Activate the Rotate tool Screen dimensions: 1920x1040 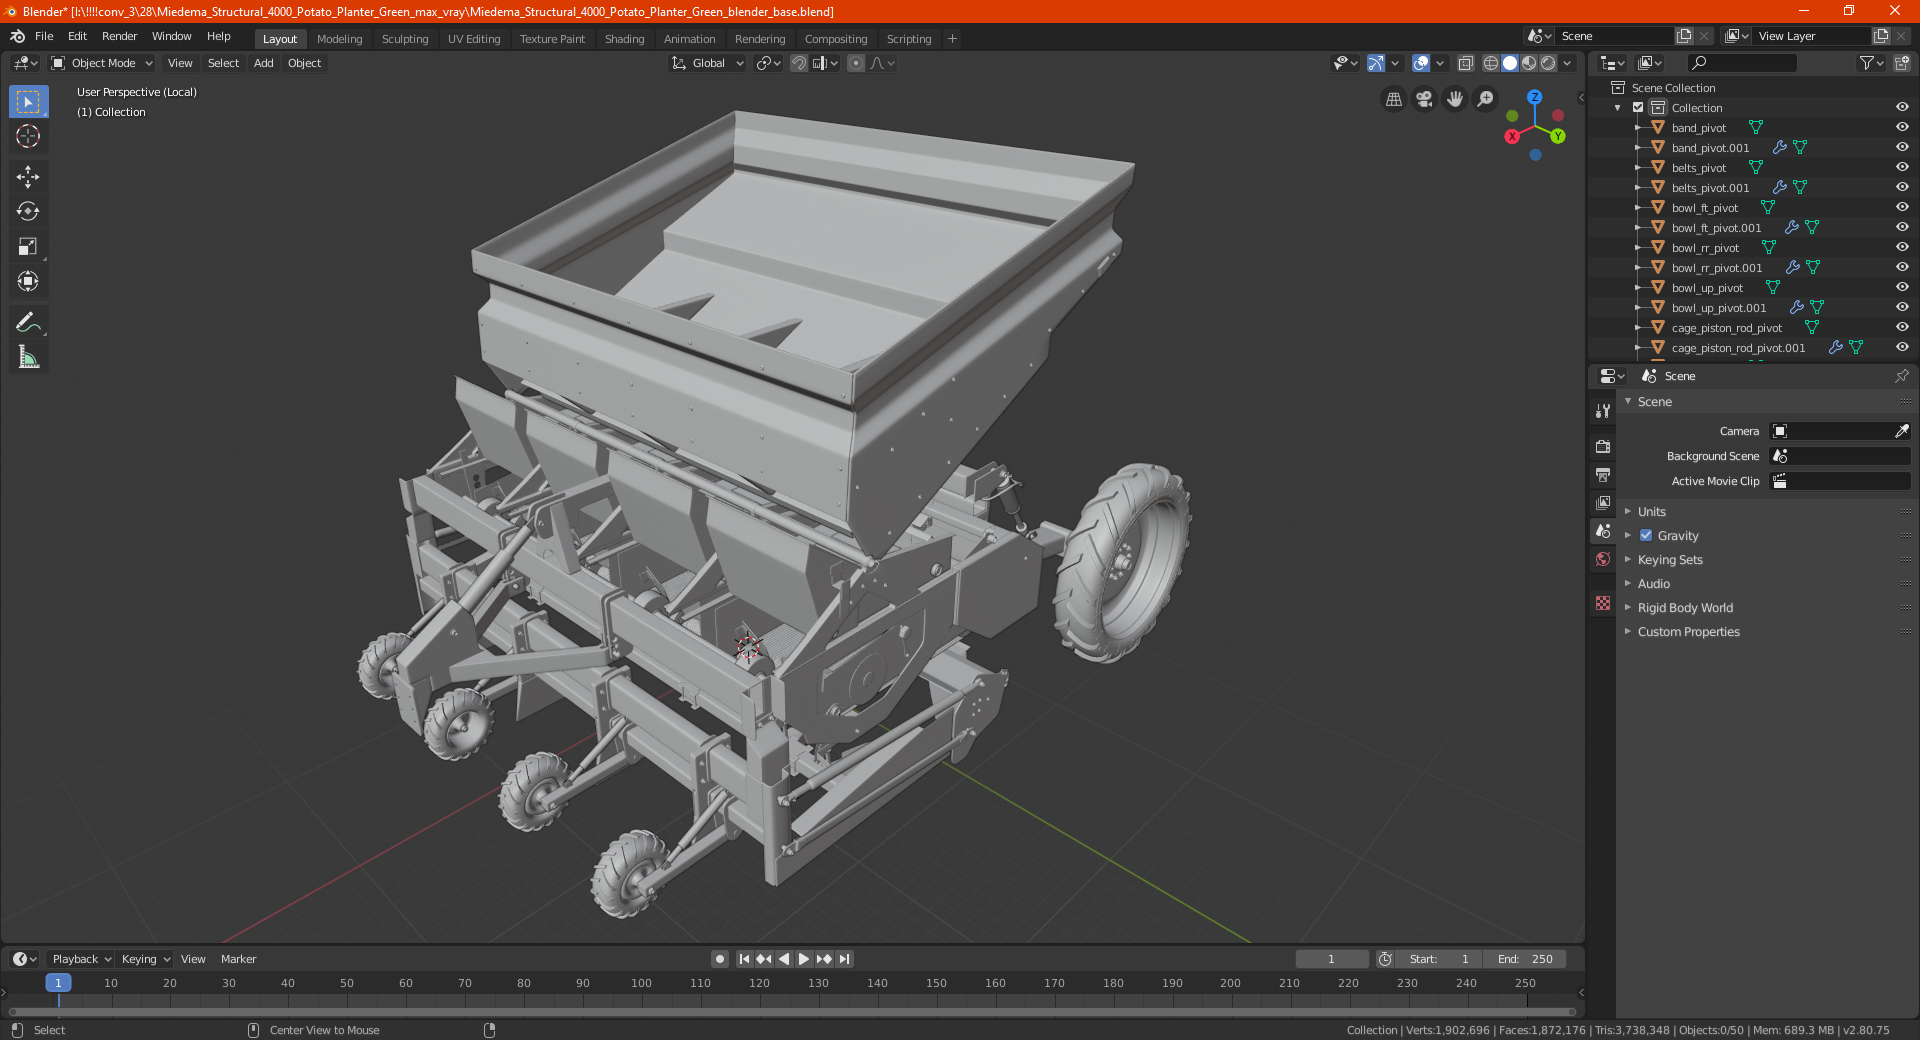point(28,212)
